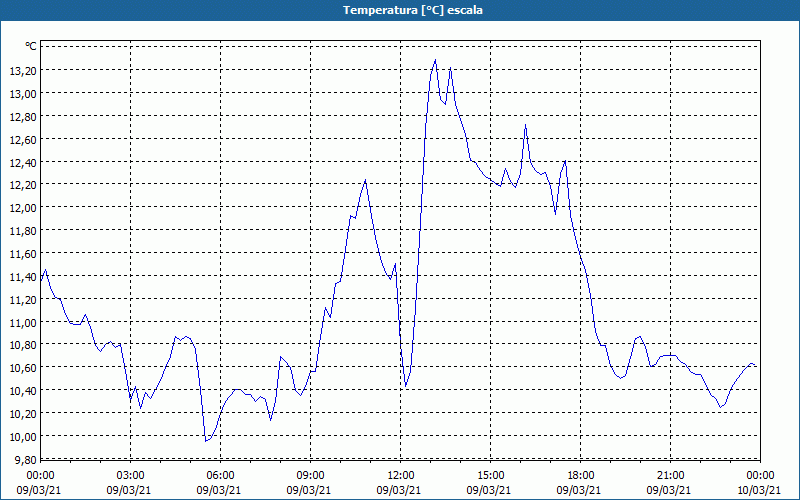Click the 9,80 y-axis label
Screen dimensions: 800x500
click(x=26, y=460)
